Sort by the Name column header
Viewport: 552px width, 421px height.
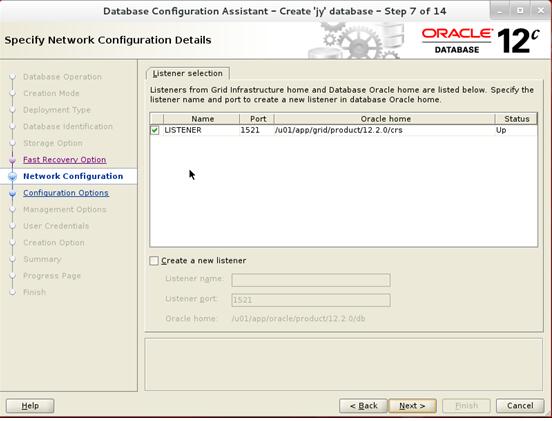[x=201, y=119]
